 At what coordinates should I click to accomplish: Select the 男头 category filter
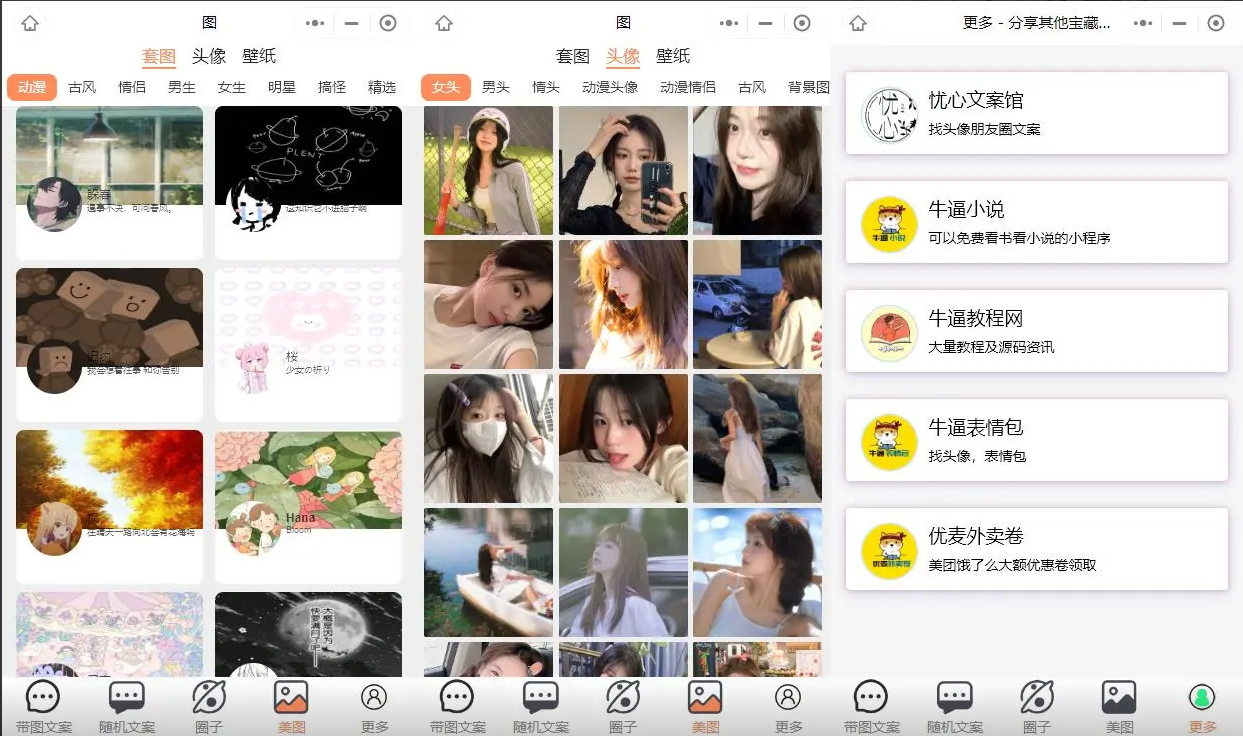pos(496,87)
